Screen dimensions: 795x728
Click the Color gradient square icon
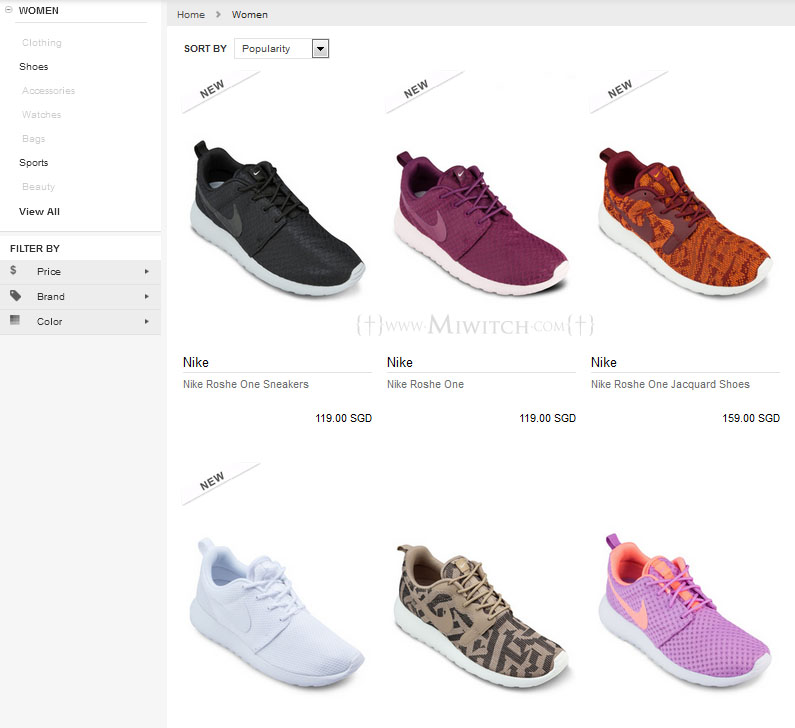tap(15, 319)
